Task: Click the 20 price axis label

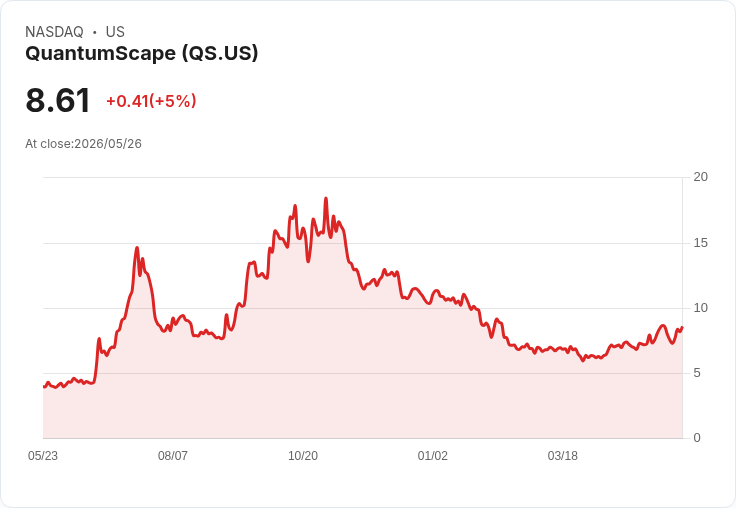Action: pos(700,177)
